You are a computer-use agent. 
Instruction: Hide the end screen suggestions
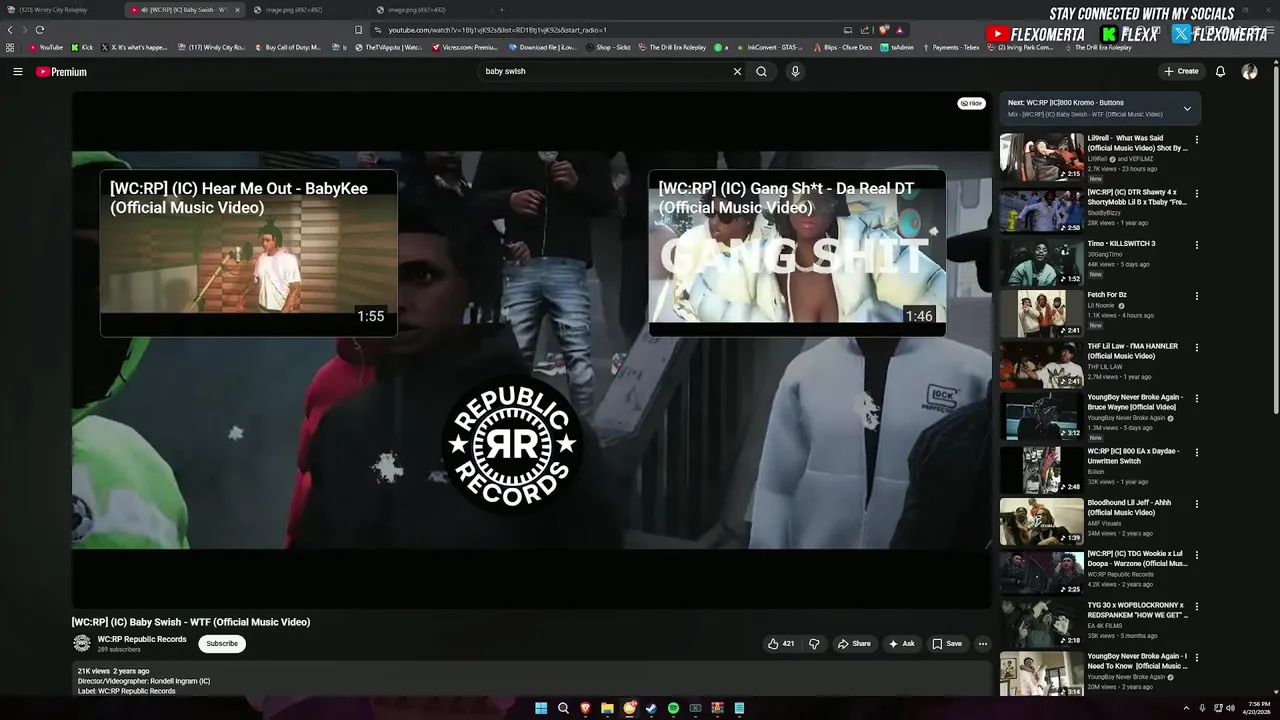point(971,103)
